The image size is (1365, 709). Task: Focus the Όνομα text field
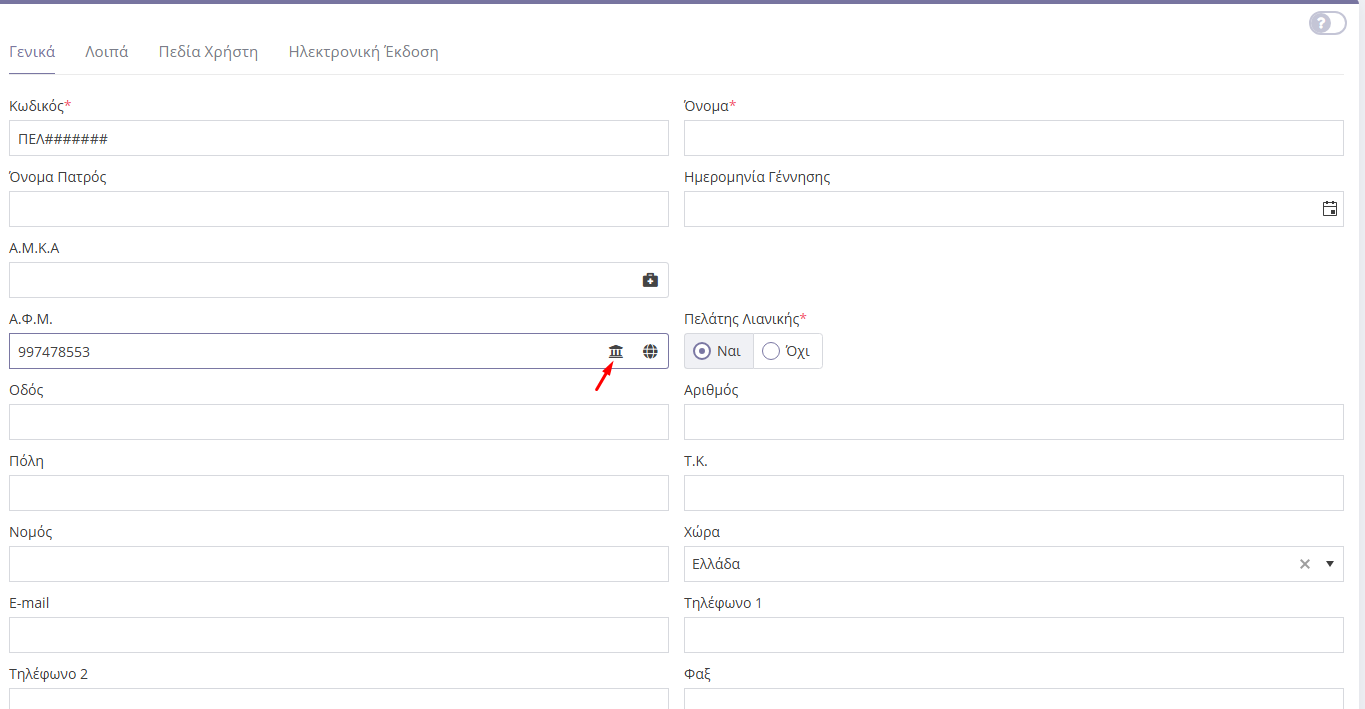click(1013, 138)
